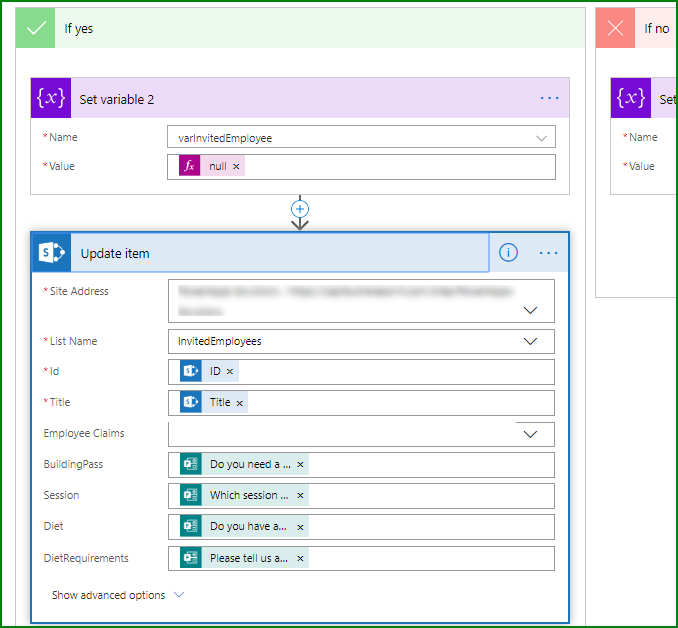Click the SharePoint icon on Title token

[x=191, y=402]
